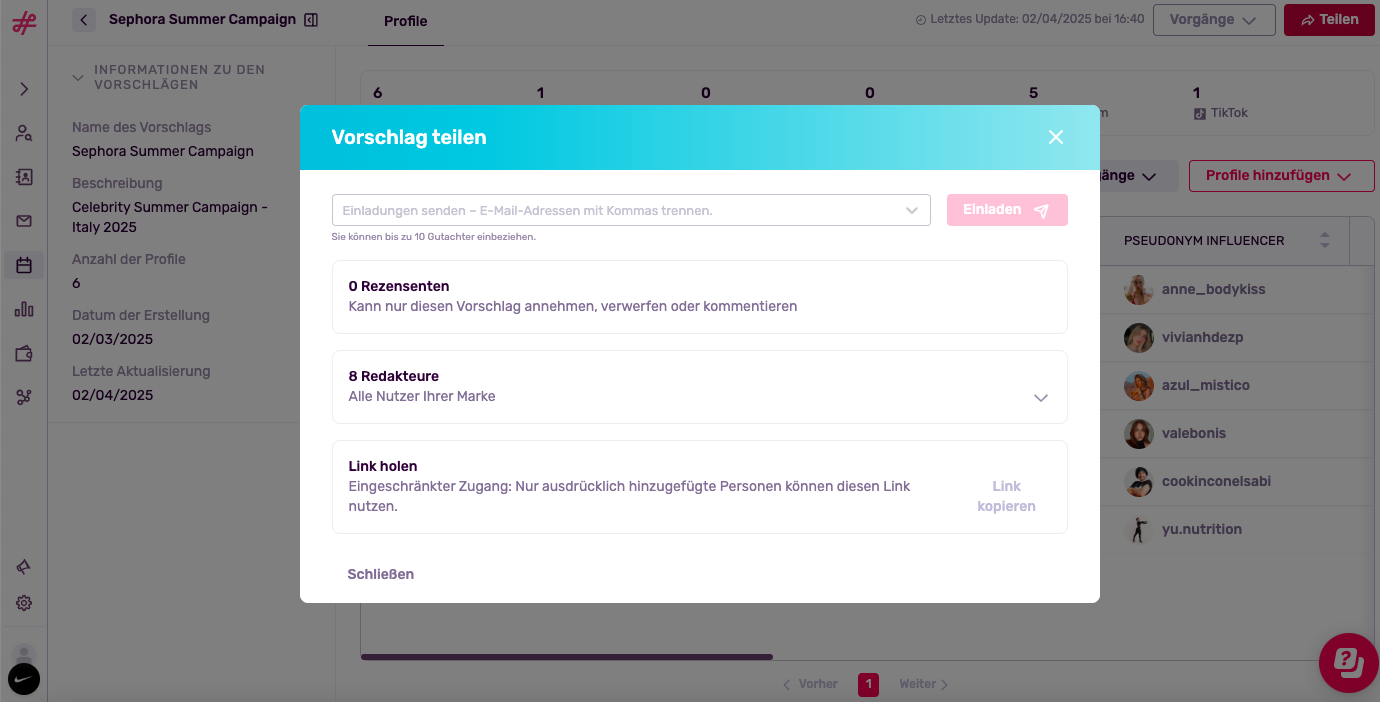Click cookinconelsabi profile avatar
Image resolution: width=1380 pixels, height=702 pixels.
coord(1139,482)
